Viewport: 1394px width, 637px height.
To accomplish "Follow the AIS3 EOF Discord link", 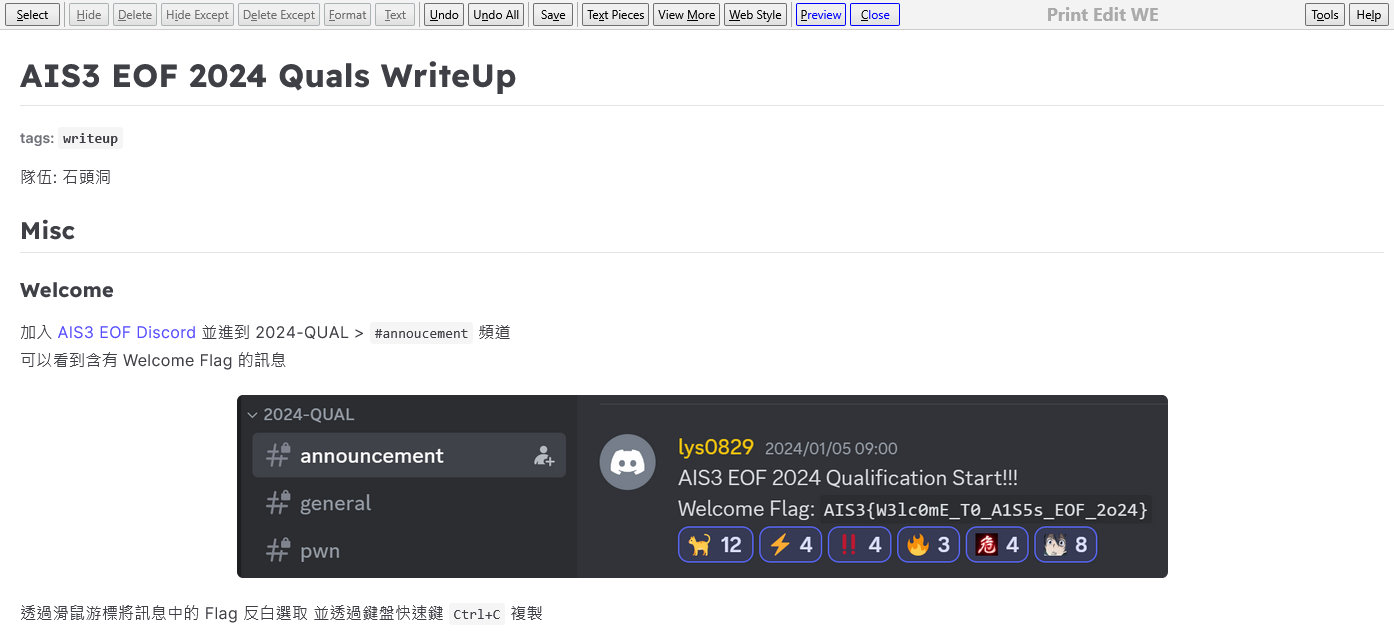I will (x=127, y=332).
